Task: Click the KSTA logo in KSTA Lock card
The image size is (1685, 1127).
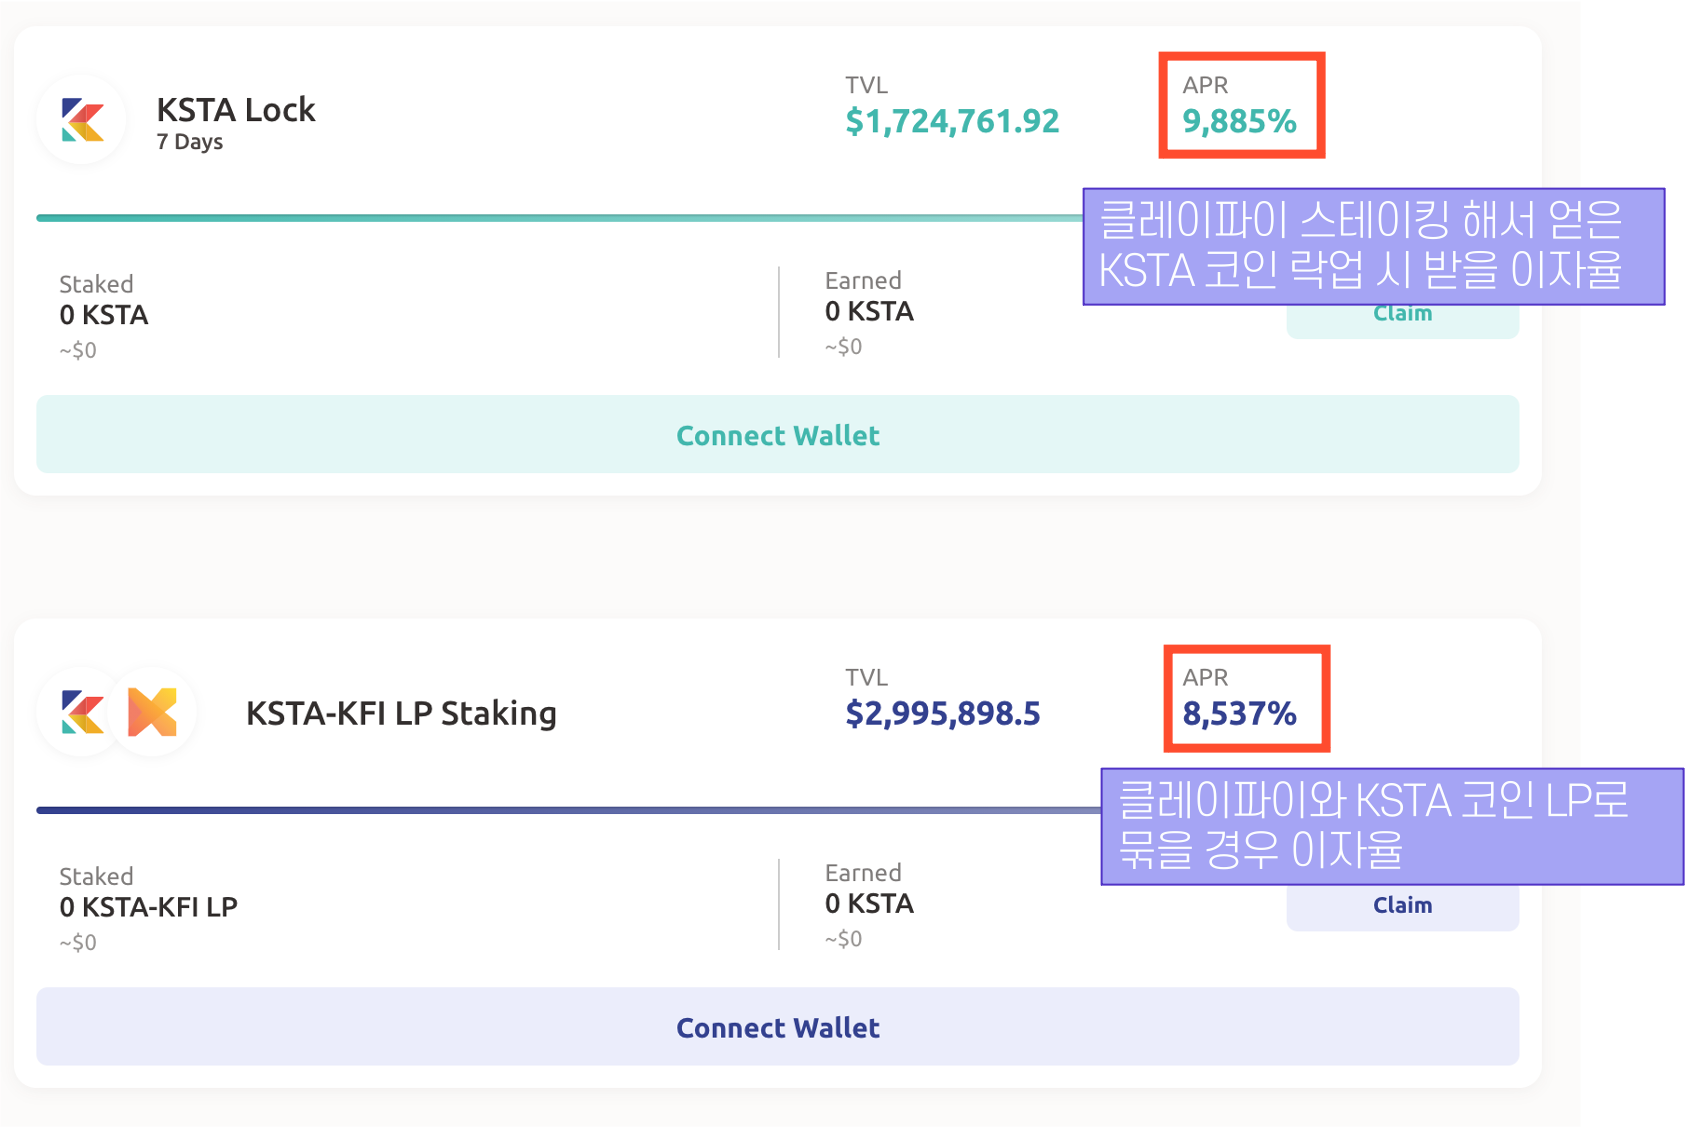Action: 82,120
